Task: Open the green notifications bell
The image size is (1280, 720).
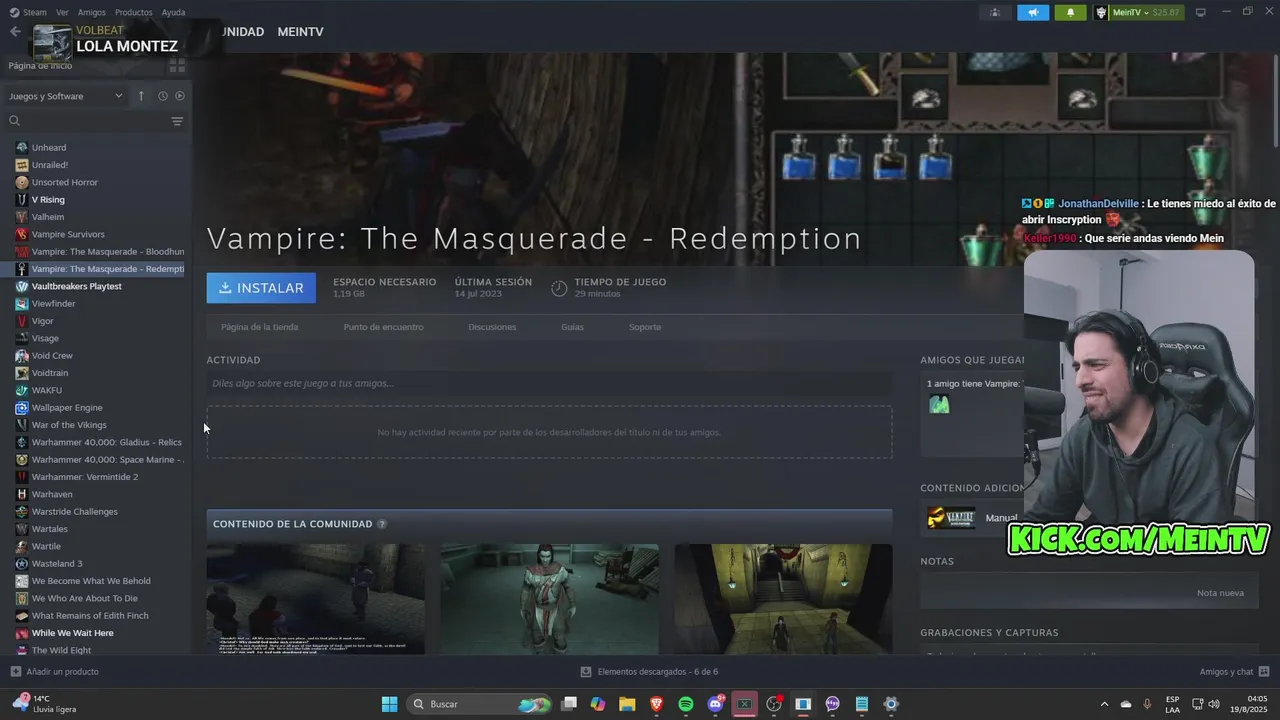Action: 1071,12
